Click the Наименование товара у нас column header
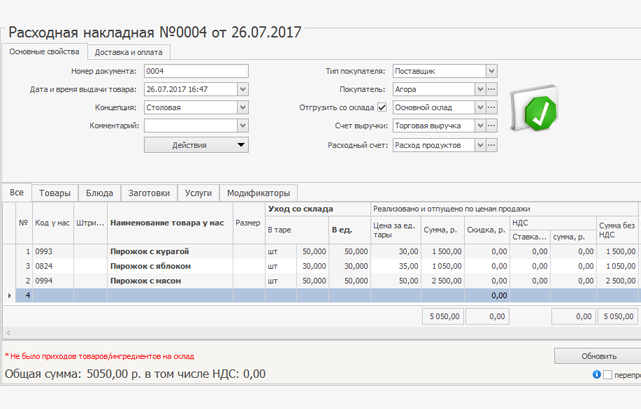Screen dimensions: 641x409 coord(170,223)
